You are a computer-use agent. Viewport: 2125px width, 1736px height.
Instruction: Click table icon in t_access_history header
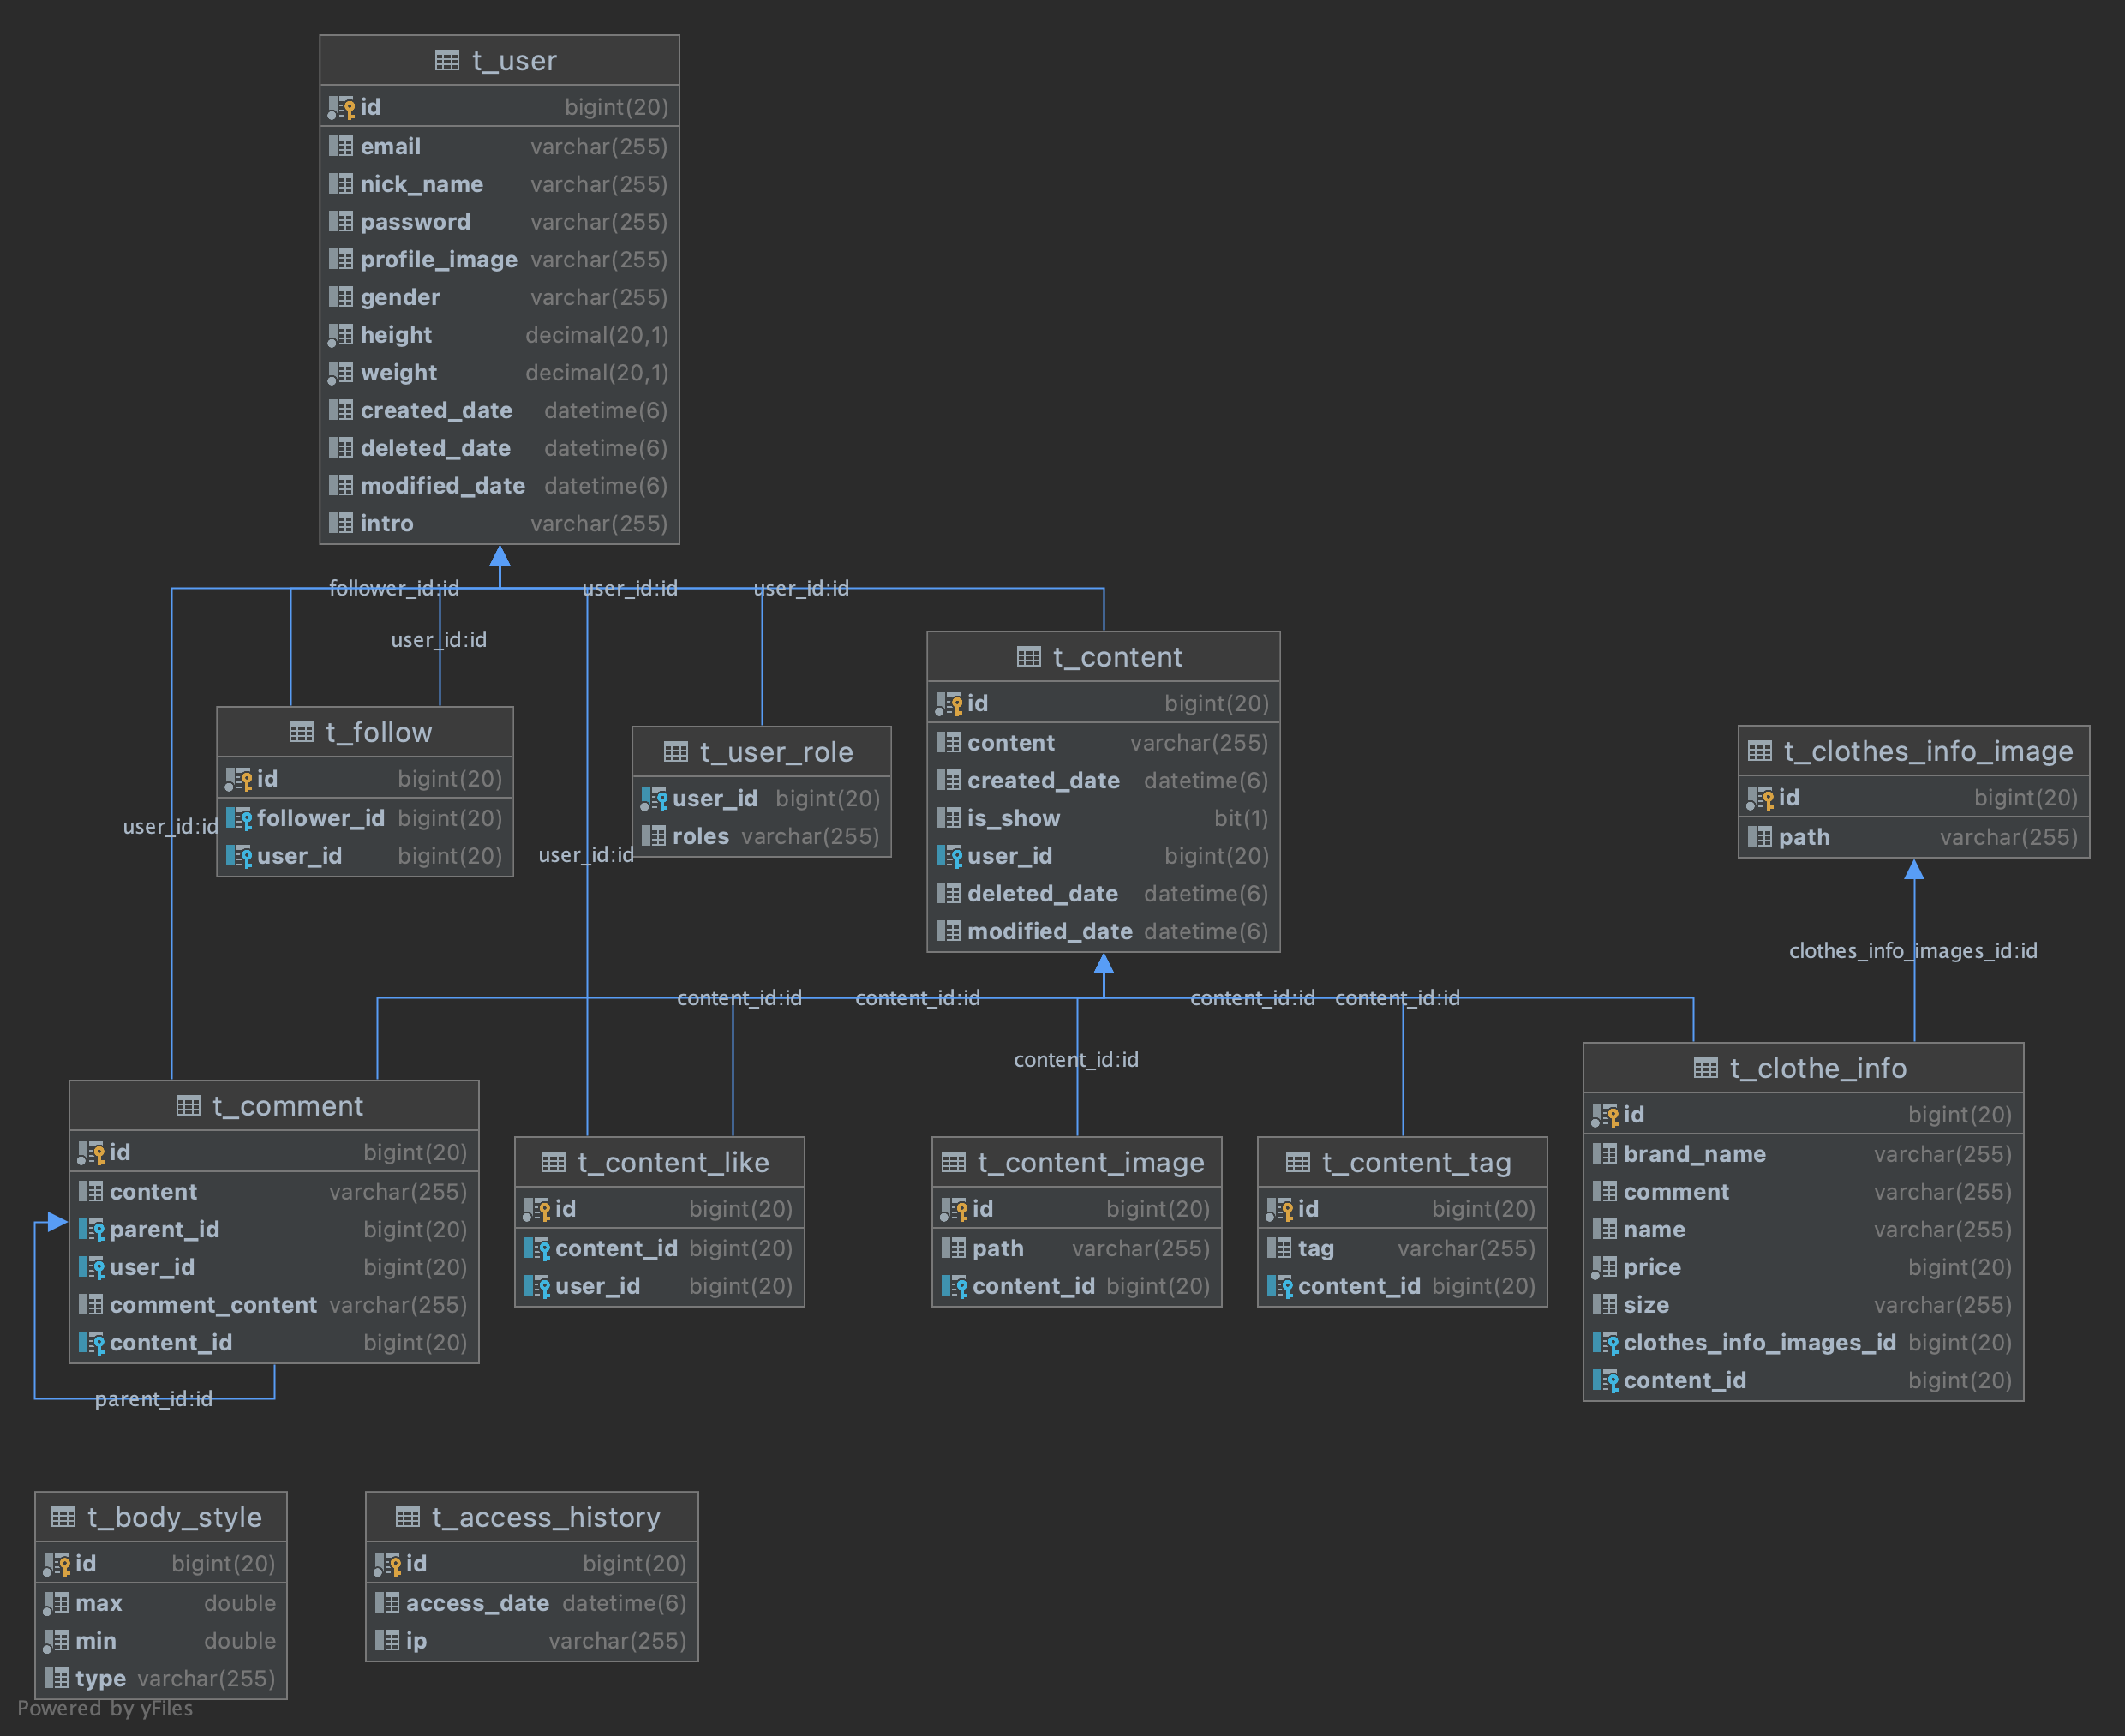tap(407, 1517)
